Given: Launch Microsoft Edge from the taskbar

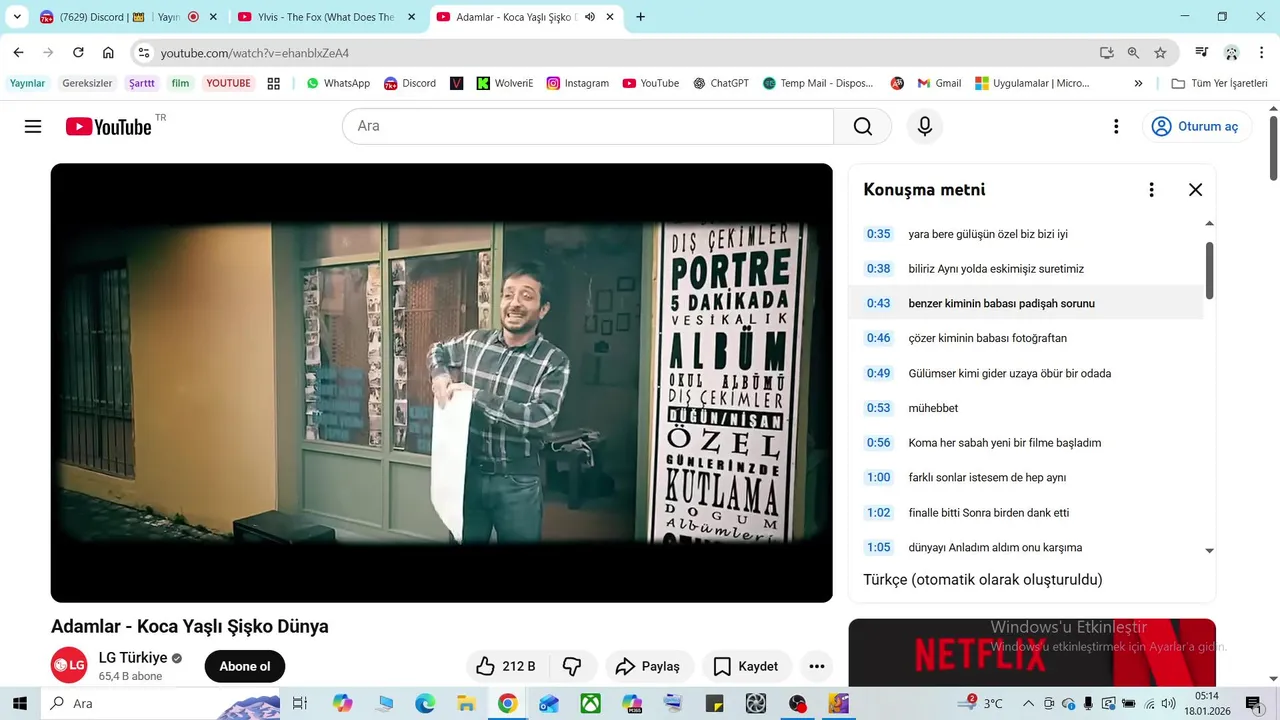Looking at the screenshot, I should tap(425, 703).
